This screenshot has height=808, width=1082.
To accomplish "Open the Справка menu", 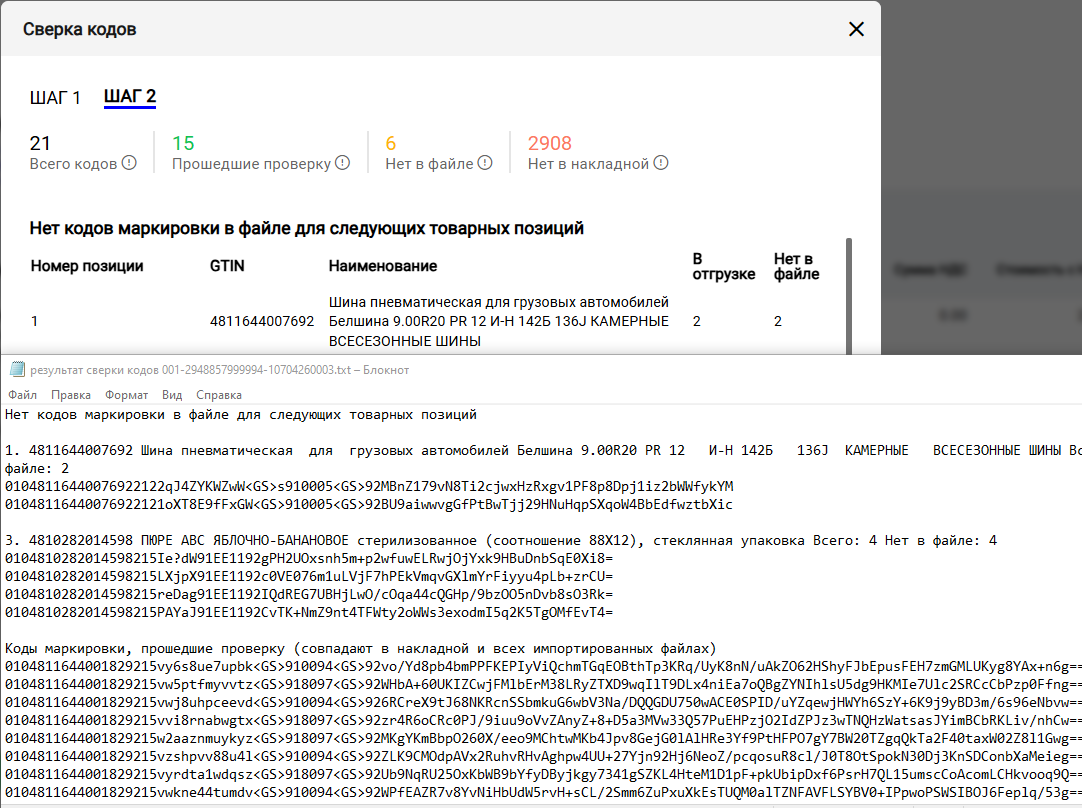I will tap(219, 395).
